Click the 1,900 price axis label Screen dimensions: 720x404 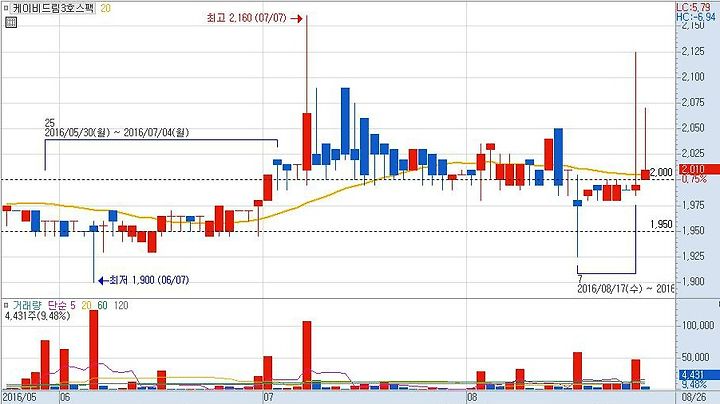tap(693, 281)
